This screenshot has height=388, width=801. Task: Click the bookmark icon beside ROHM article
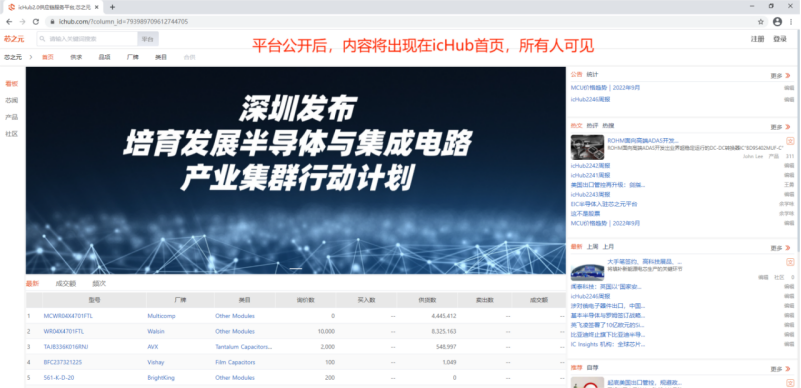pyautogui.click(x=790, y=141)
